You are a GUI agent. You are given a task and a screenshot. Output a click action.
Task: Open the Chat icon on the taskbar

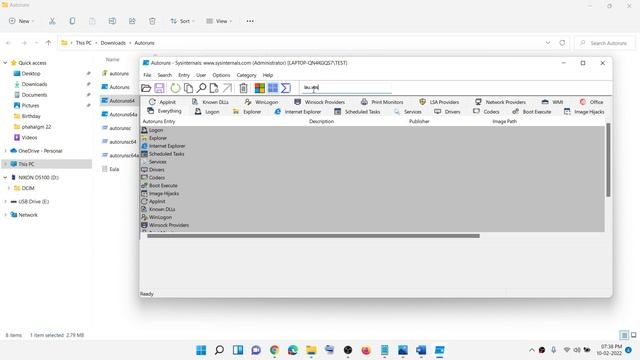[256, 350]
